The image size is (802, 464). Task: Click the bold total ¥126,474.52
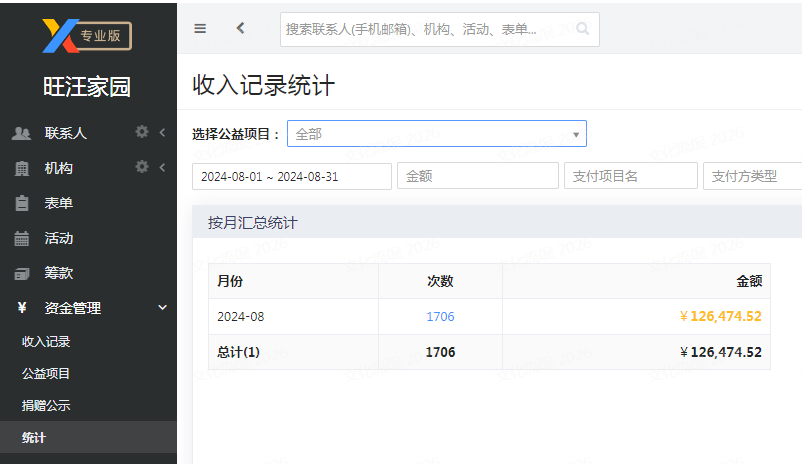coord(721,352)
